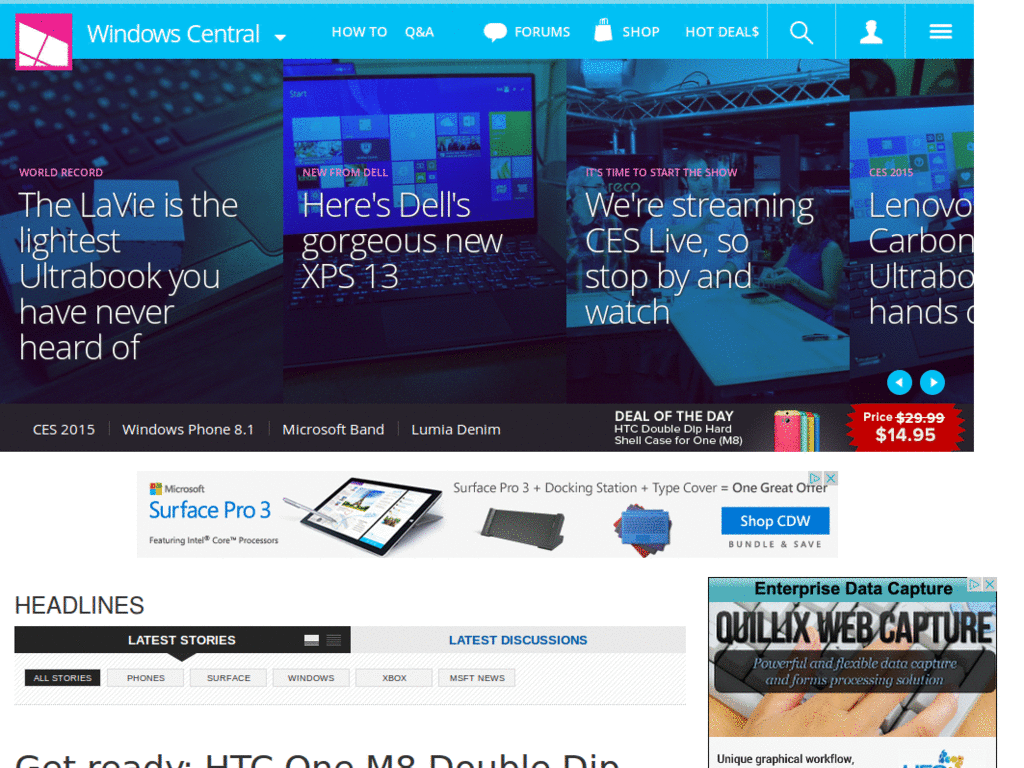Select the ALL STORIES filter
This screenshot has height=768, width=1024.
(x=63, y=678)
